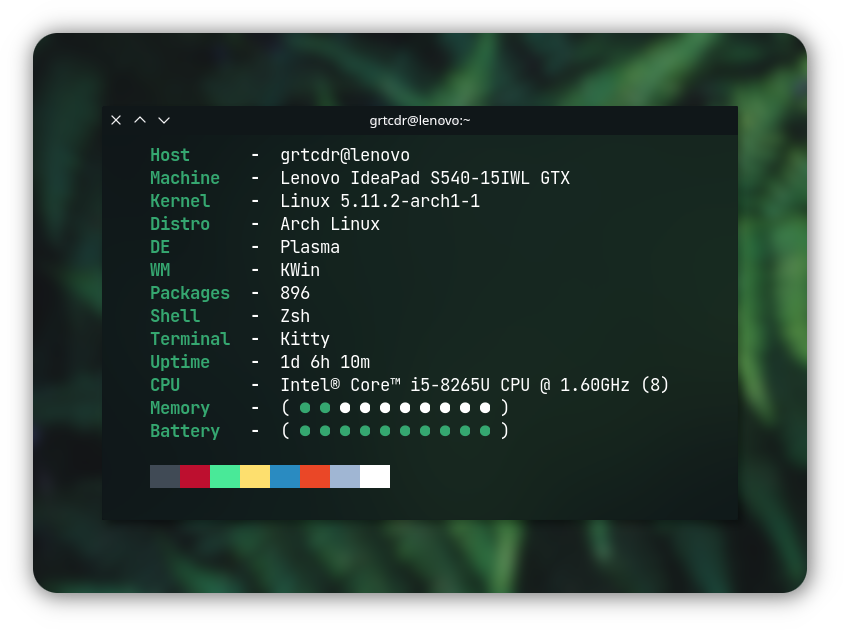Click the Host label
844x630 pixels.
tap(170, 155)
